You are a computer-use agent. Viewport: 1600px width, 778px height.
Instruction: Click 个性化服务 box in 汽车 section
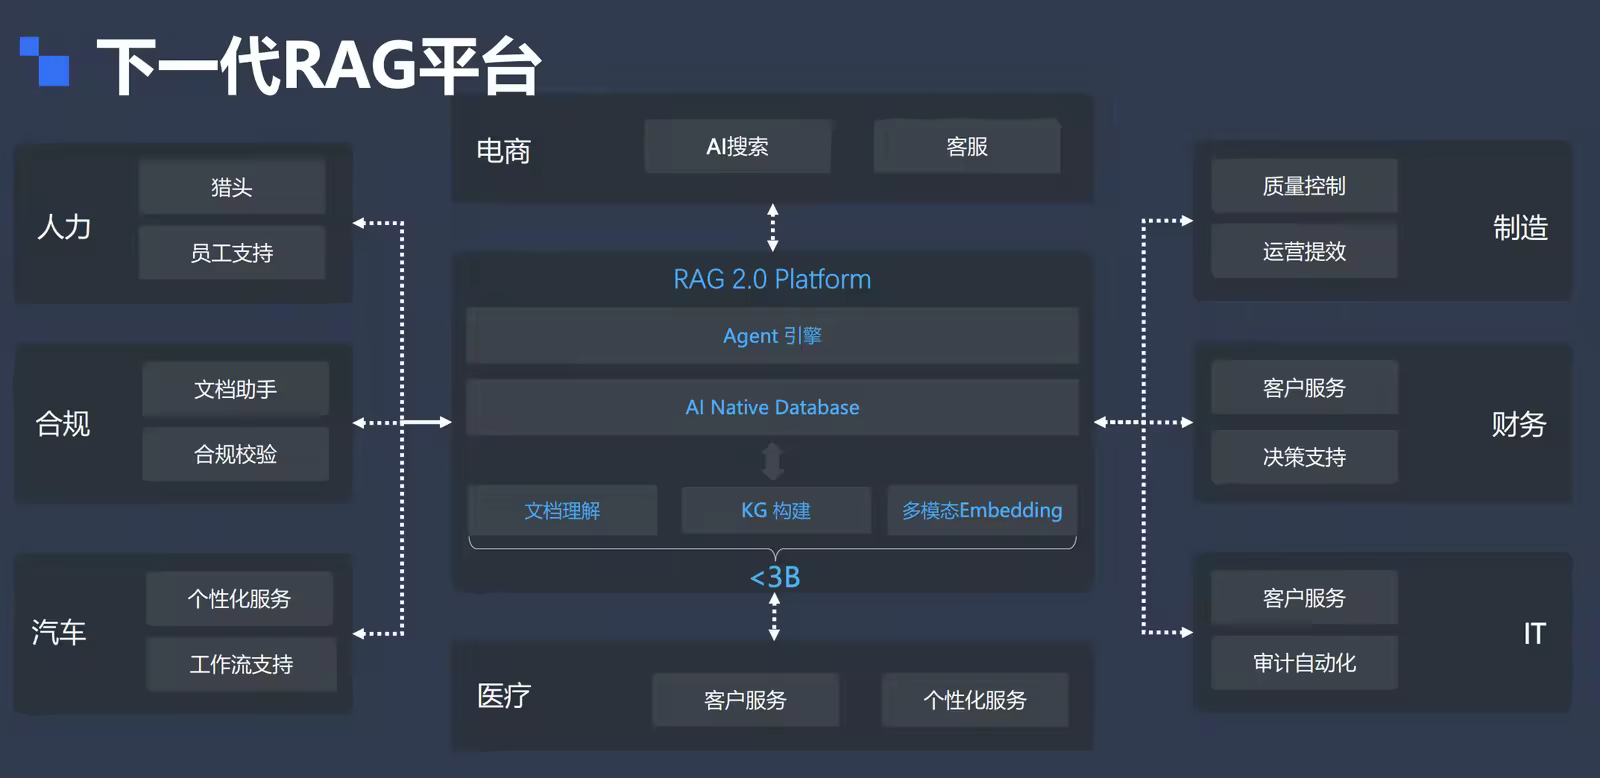click(x=239, y=599)
